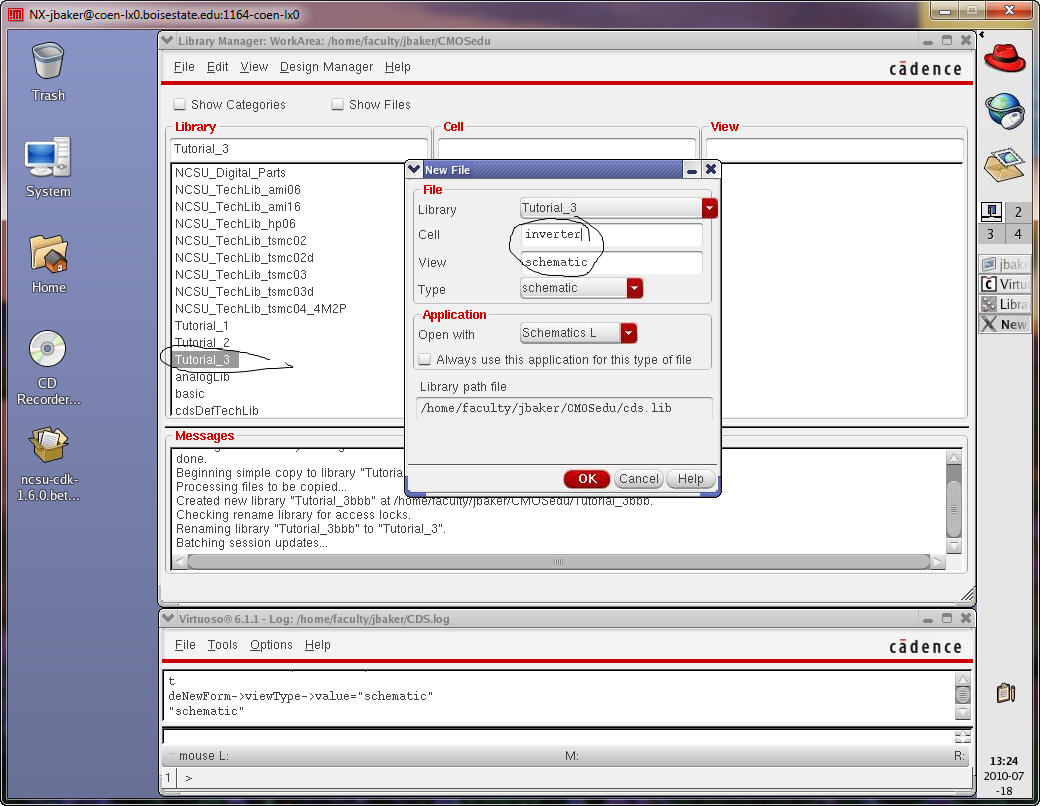This screenshot has width=1040, height=806.
Task: Click the Virtuoso command input line
Action: [x=557, y=736]
